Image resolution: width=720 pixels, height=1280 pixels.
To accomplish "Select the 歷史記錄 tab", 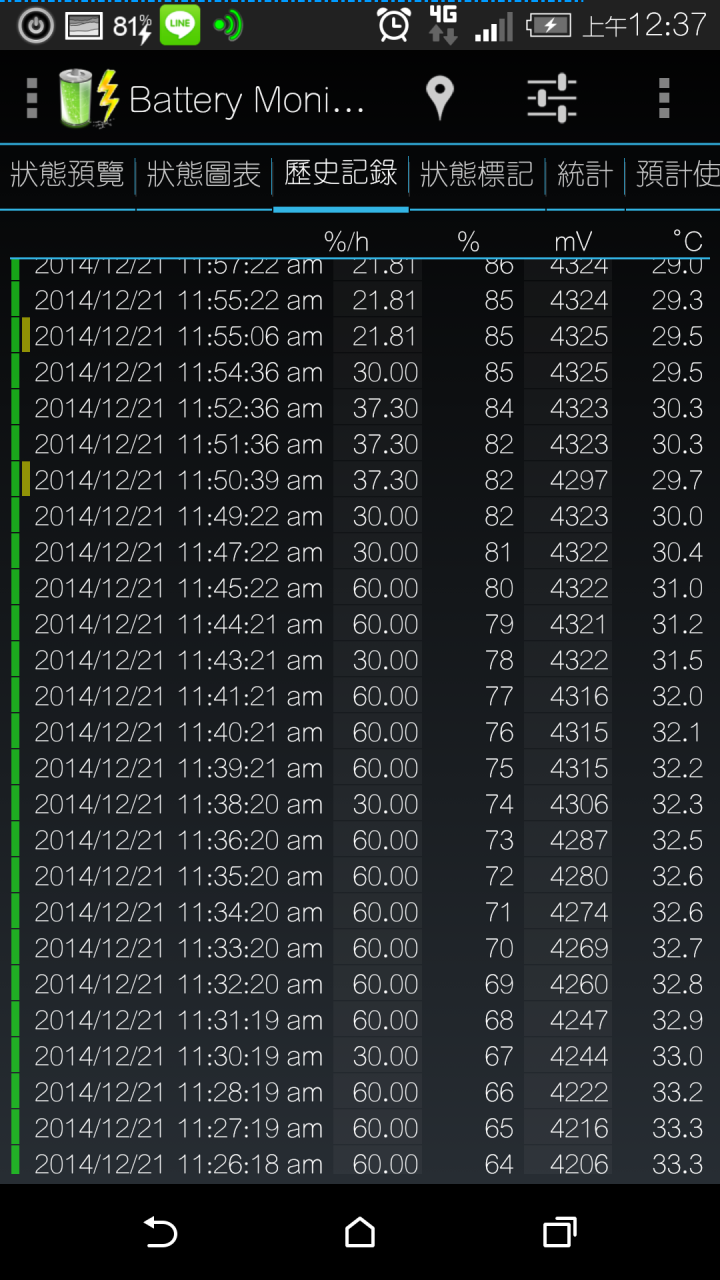I will click(x=341, y=174).
